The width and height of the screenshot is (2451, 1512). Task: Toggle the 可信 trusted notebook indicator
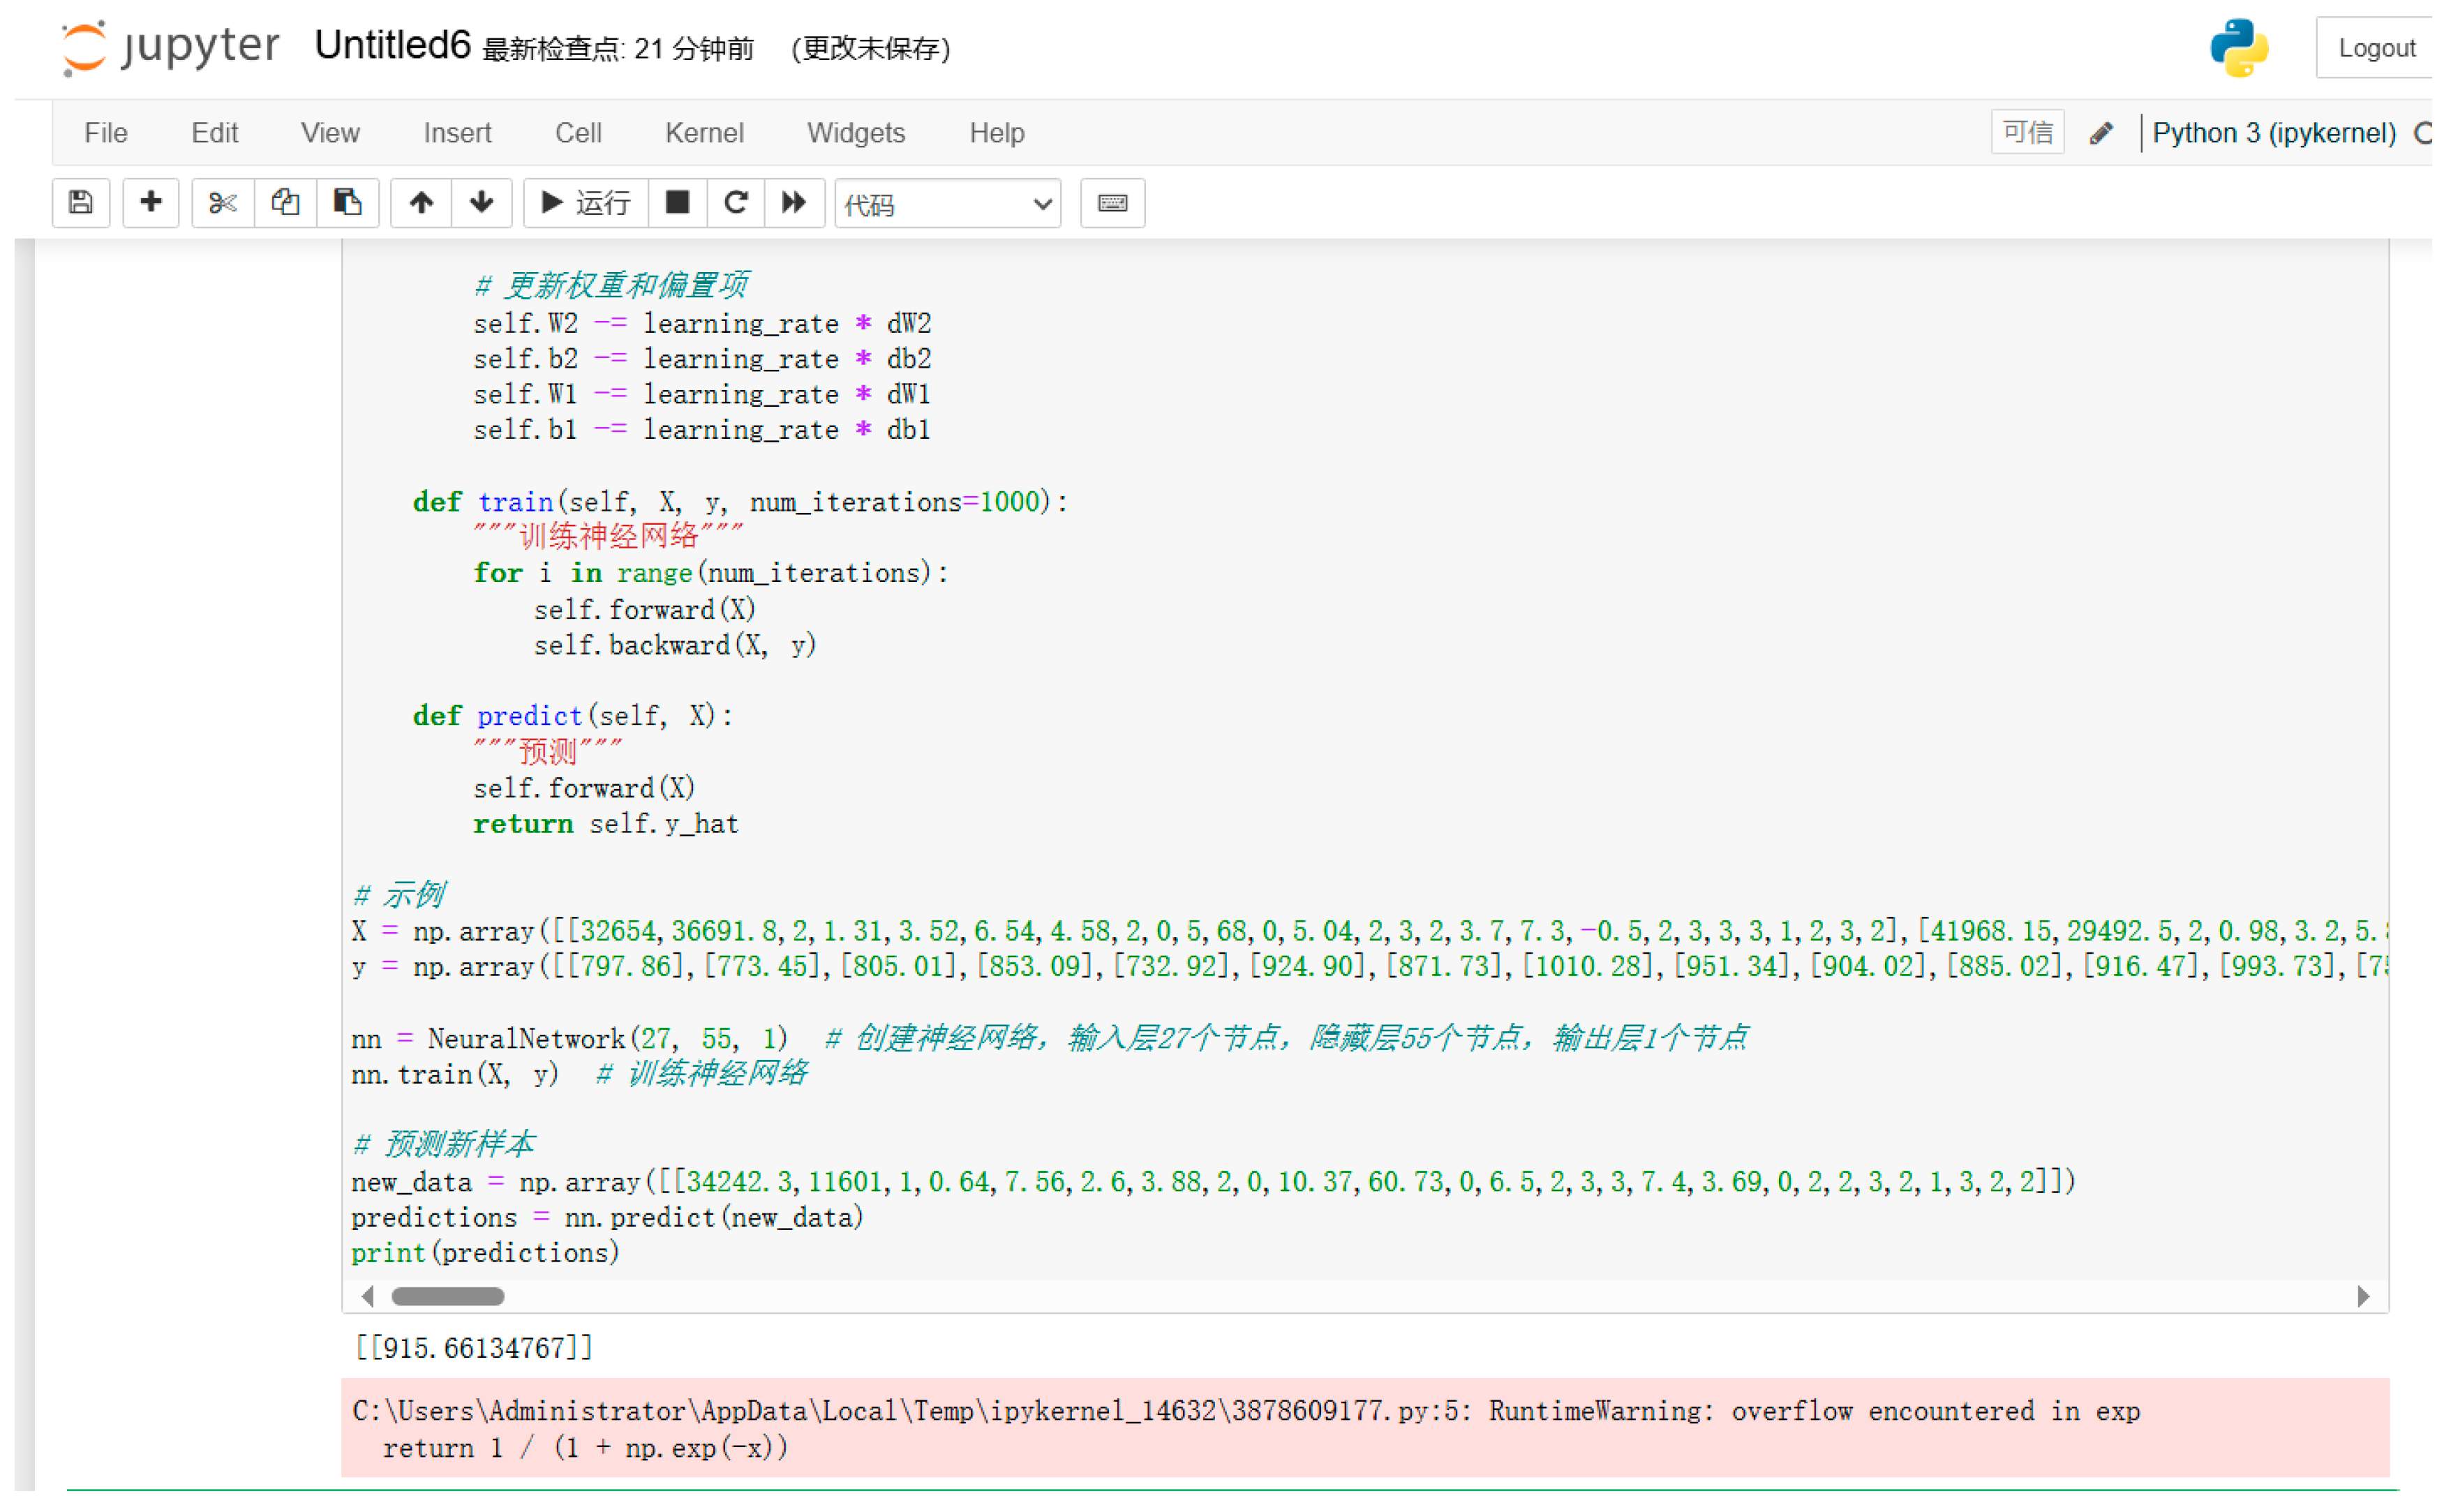(x=2027, y=132)
